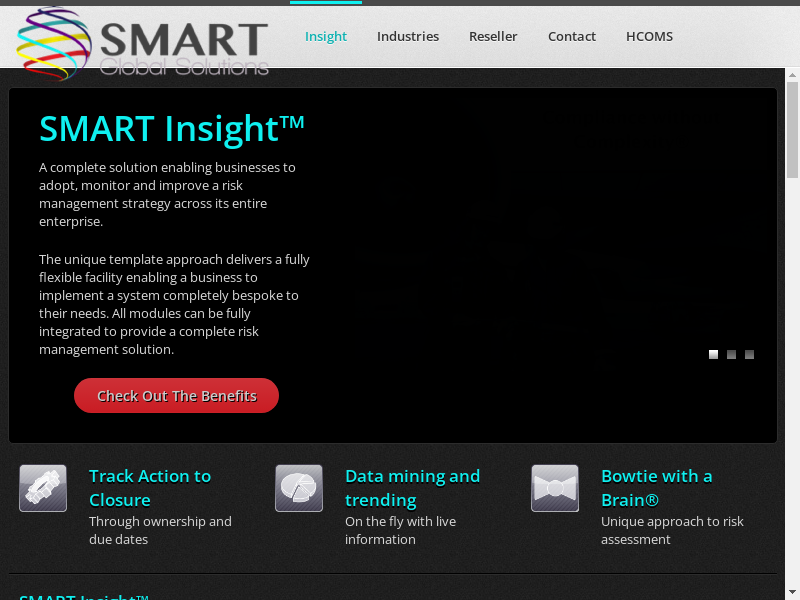Click the SMART Global Solutions logo
The image size is (800, 600).
pyautogui.click(x=143, y=43)
